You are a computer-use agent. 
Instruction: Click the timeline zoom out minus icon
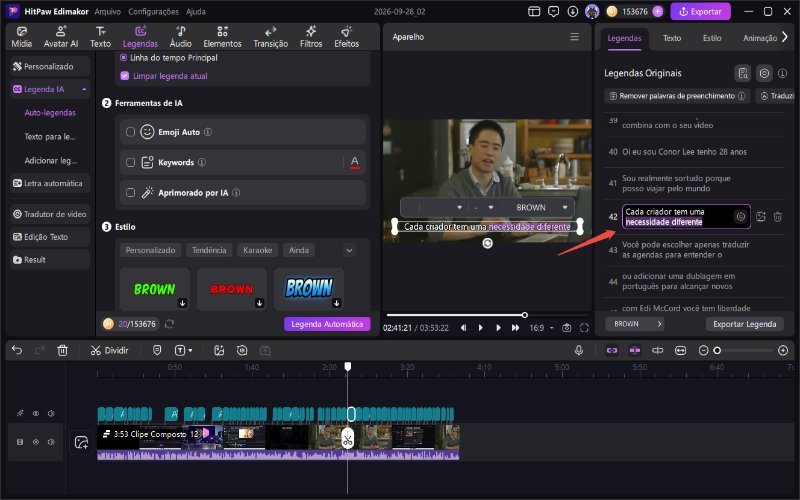coord(703,351)
